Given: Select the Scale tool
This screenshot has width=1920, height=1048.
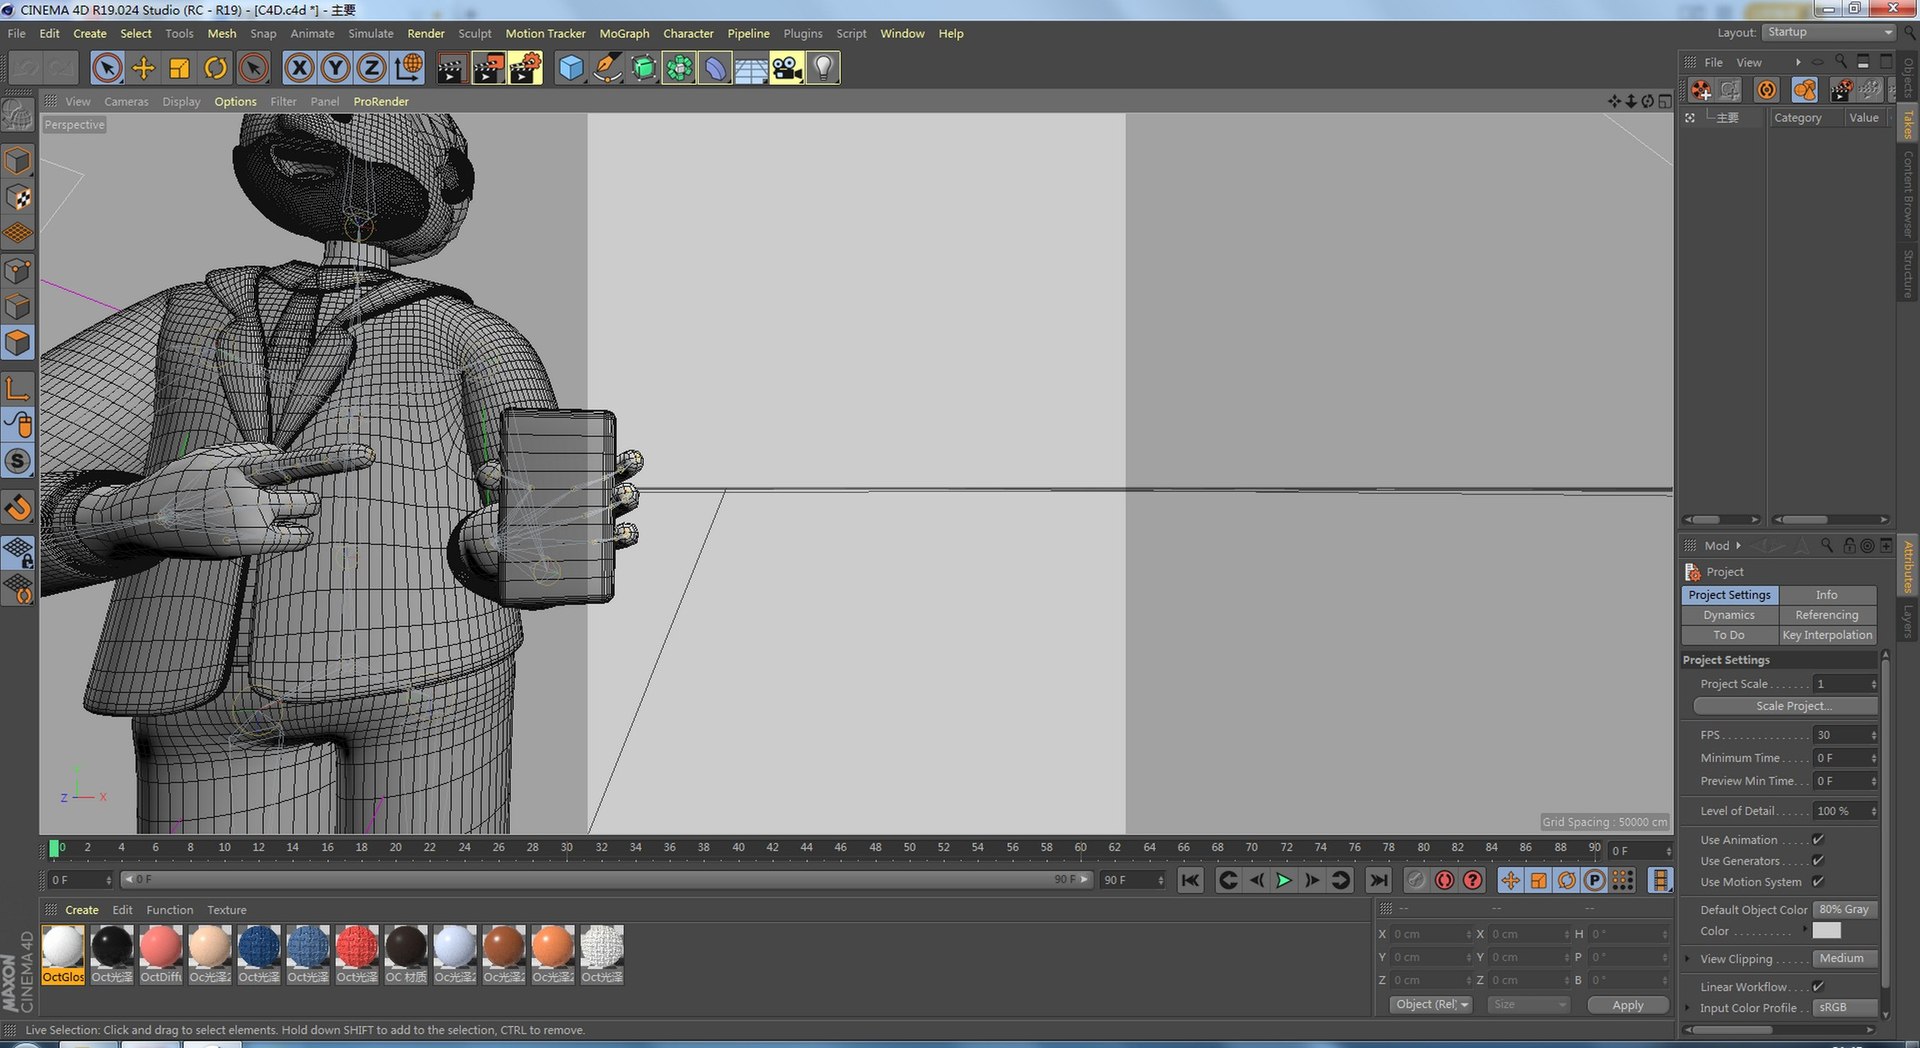Looking at the screenshot, I should 179,68.
